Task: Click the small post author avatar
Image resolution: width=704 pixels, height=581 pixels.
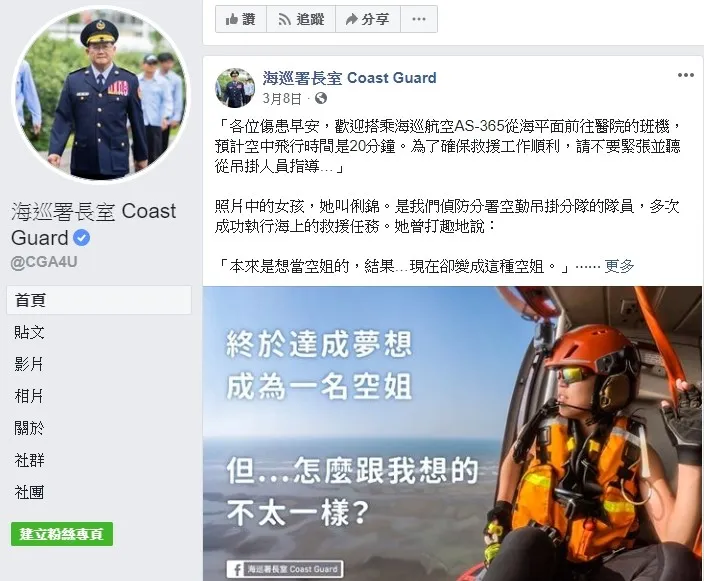Action: (235, 88)
